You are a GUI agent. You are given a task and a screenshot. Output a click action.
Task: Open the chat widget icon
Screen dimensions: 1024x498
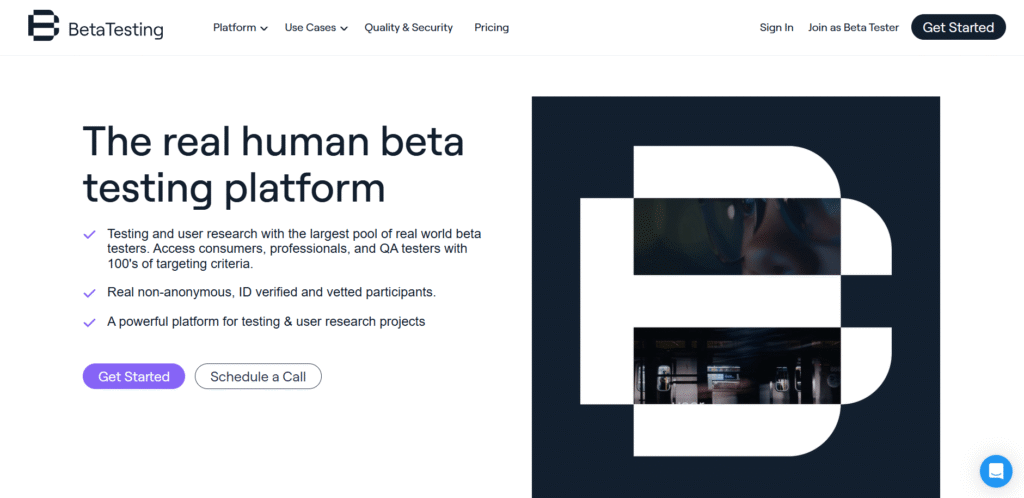[995, 470]
